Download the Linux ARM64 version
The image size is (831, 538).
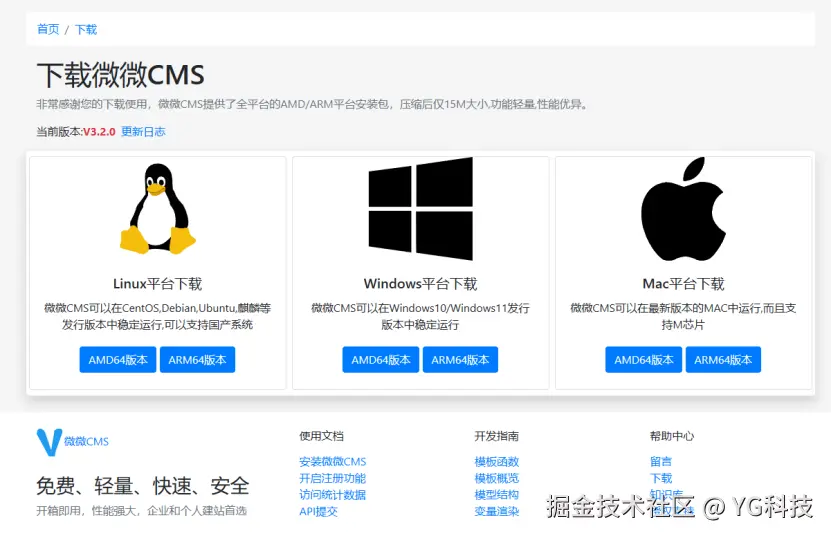[x=197, y=360]
